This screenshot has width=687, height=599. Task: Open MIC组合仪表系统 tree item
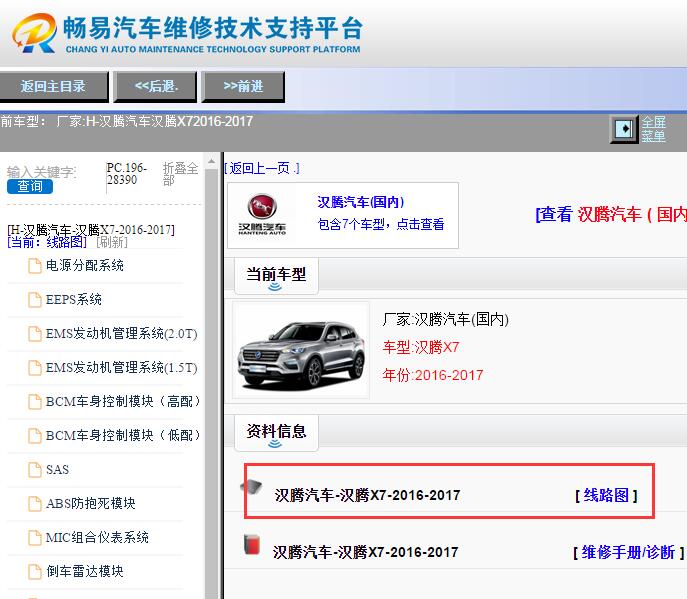pyautogui.click(x=97, y=537)
